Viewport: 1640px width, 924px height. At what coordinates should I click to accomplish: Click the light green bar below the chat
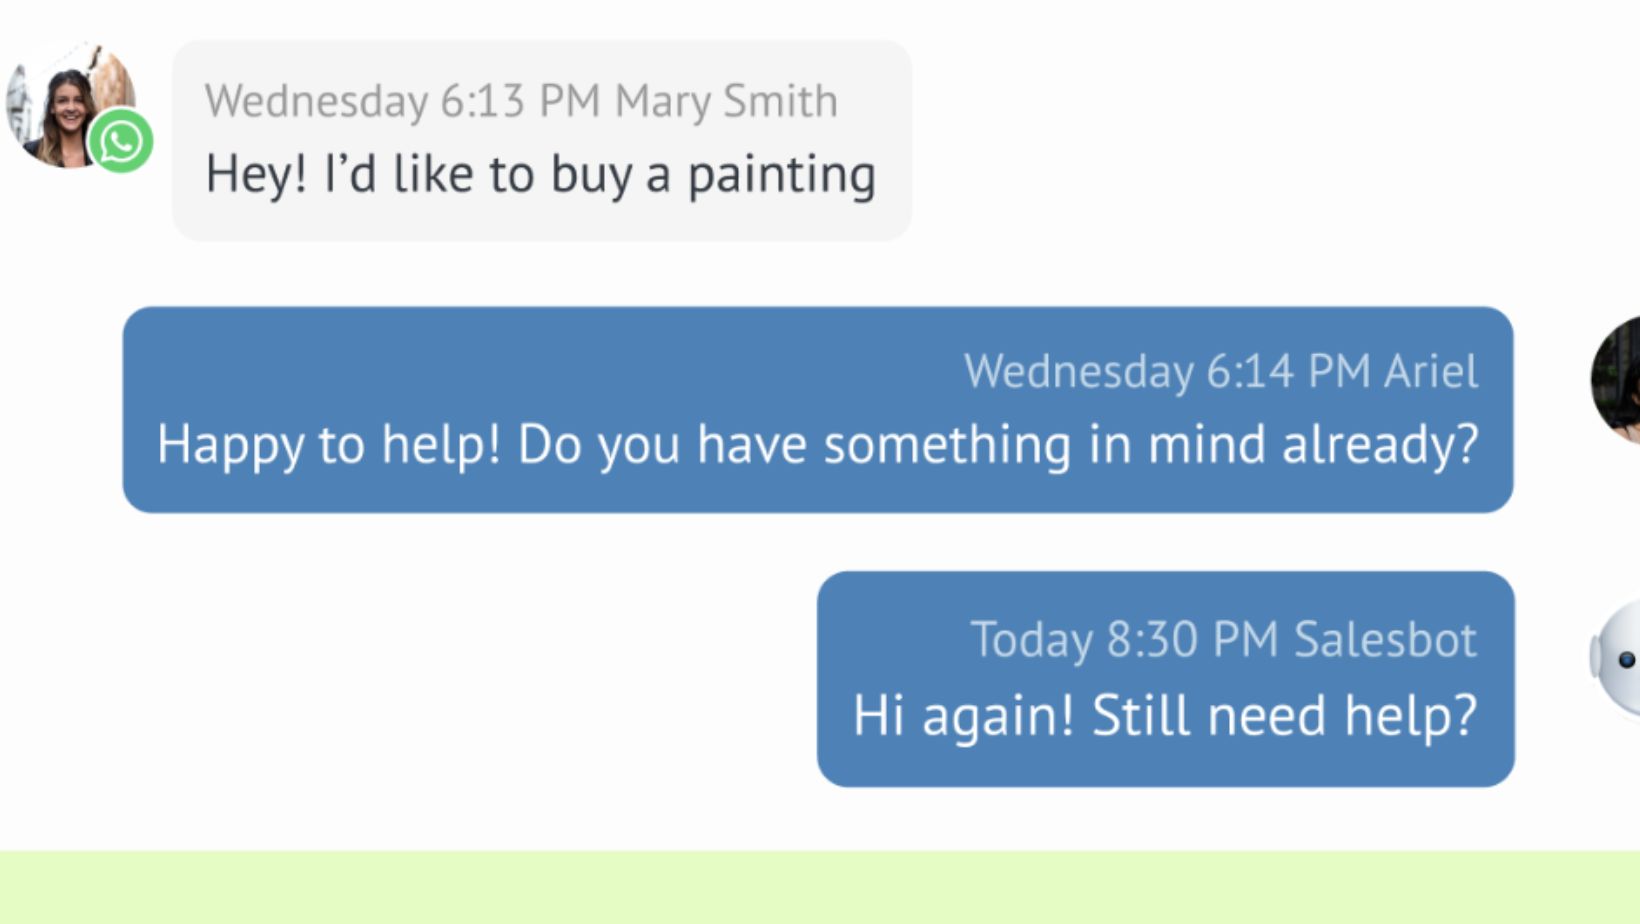pos(820,887)
